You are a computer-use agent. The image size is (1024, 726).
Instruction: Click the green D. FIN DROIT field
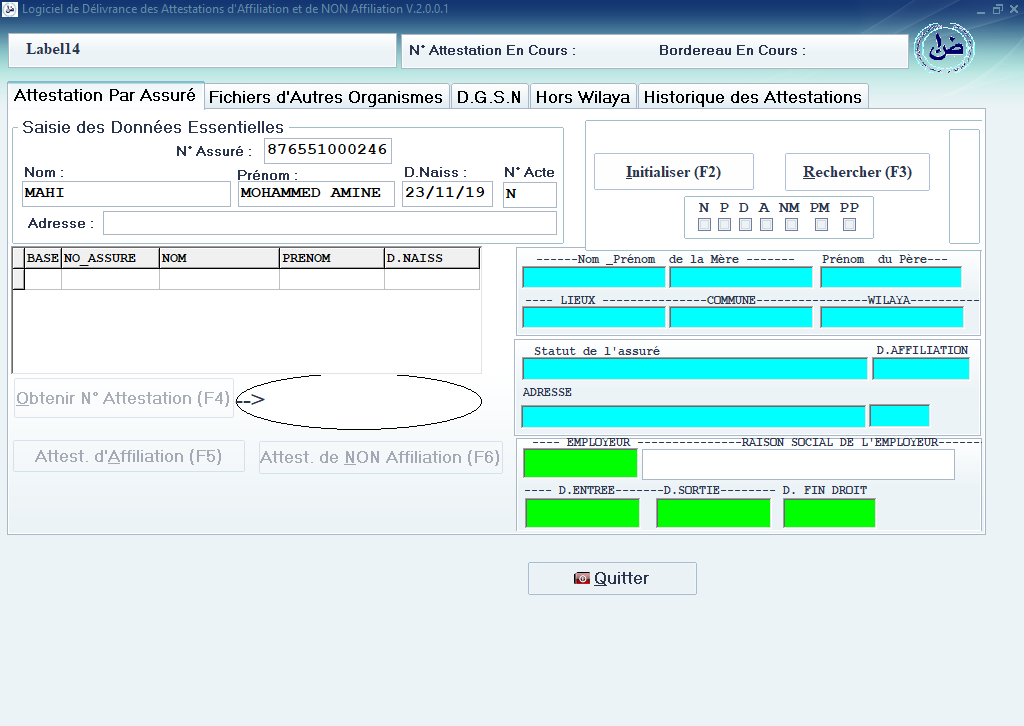(829, 513)
